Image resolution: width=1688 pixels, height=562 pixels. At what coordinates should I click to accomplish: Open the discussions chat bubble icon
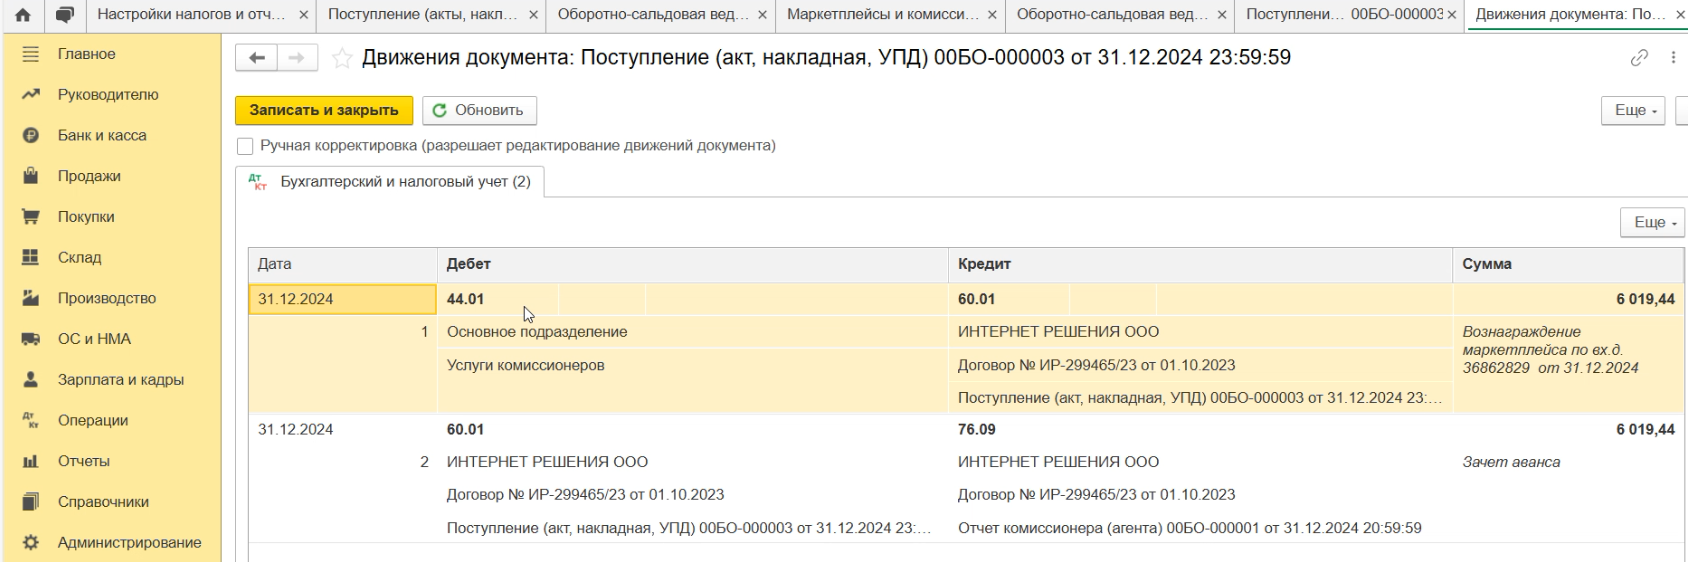tap(65, 15)
